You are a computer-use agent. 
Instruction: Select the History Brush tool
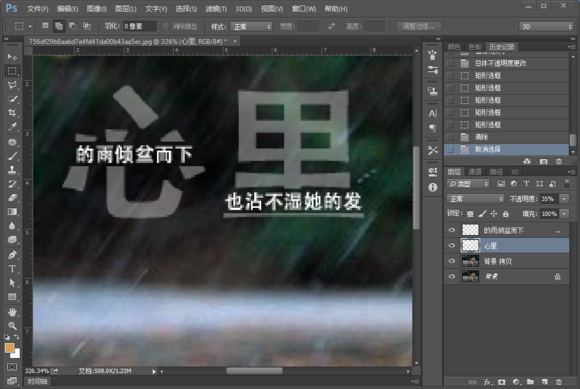coord(12,184)
